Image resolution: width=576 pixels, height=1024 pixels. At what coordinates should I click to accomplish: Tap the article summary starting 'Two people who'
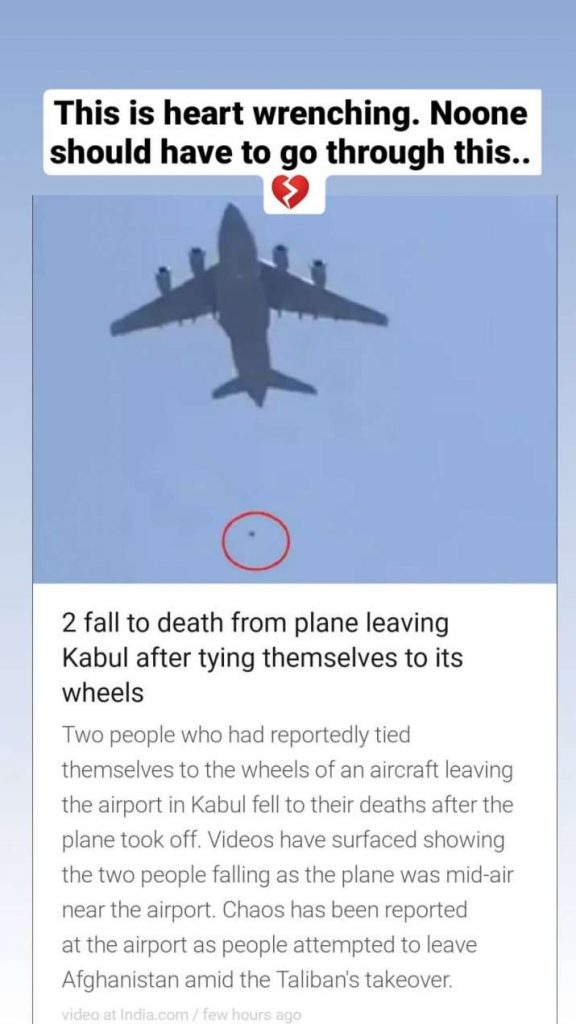tap(288, 857)
